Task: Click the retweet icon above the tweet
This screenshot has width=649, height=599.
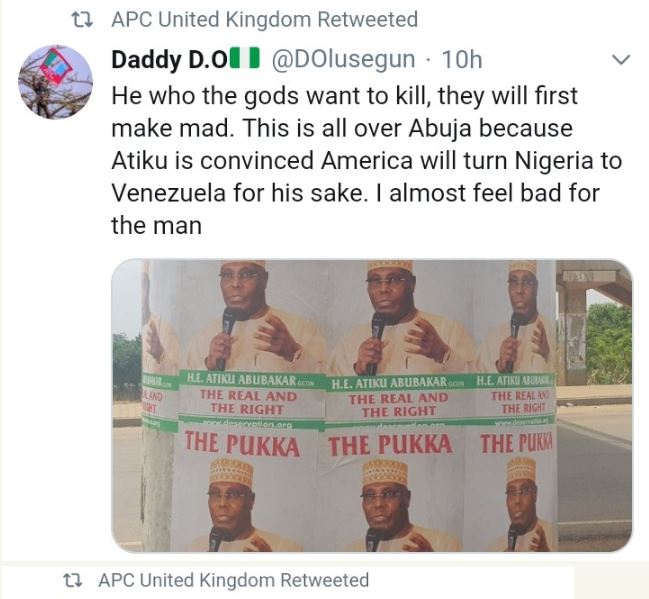Action: coord(85,20)
